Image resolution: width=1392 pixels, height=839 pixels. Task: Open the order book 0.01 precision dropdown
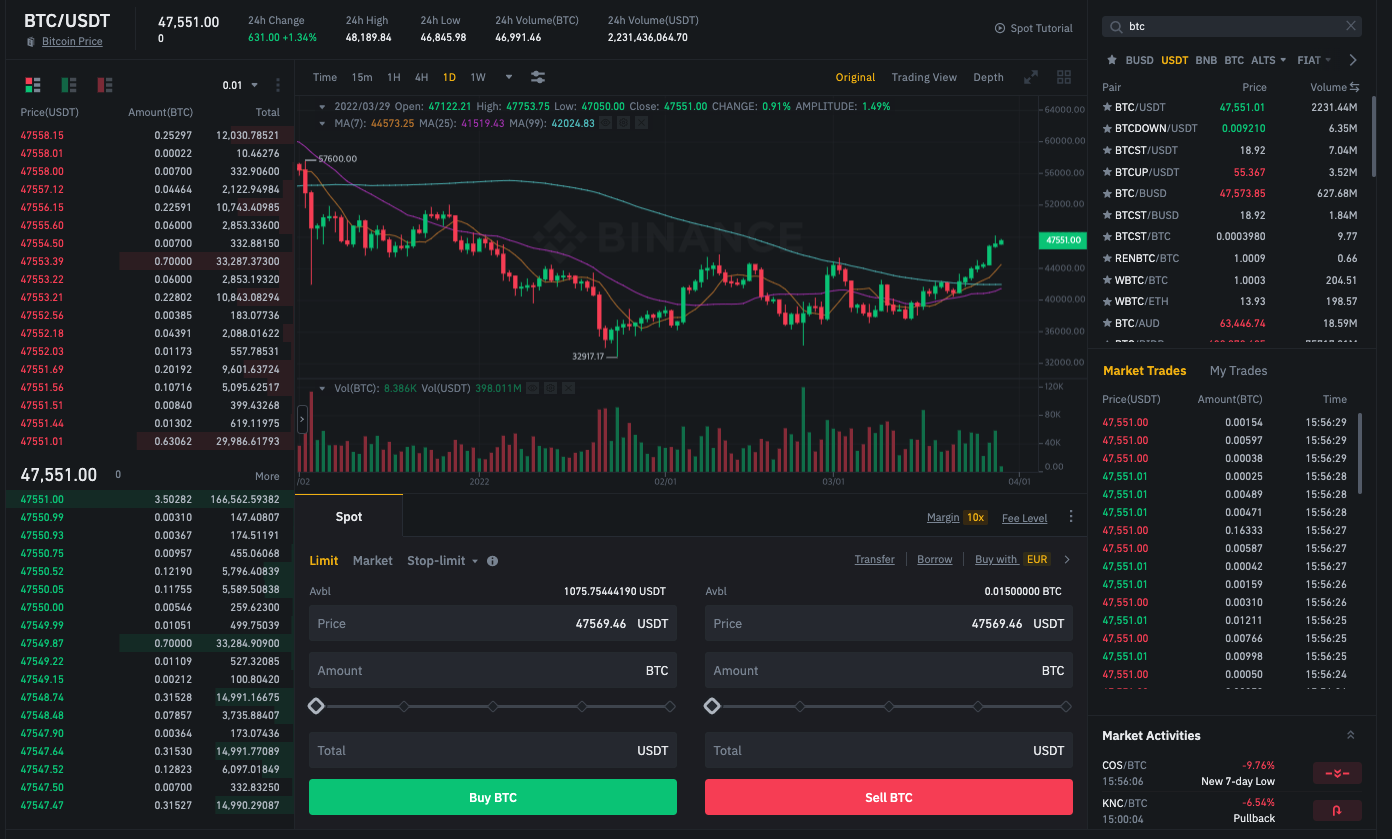(x=240, y=85)
